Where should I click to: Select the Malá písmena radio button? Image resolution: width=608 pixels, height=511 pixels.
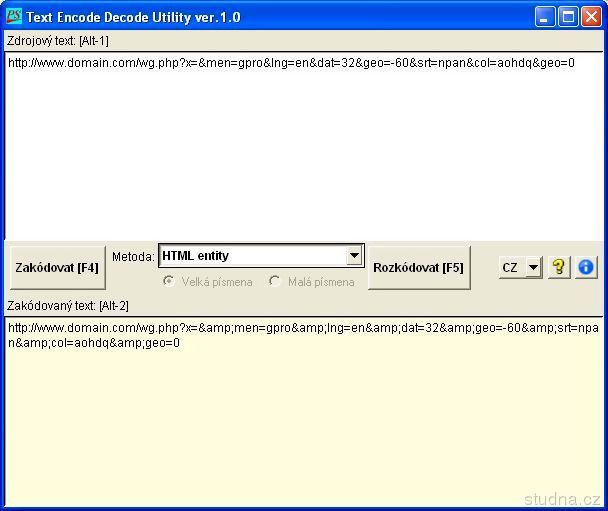pyautogui.click(x=275, y=281)
